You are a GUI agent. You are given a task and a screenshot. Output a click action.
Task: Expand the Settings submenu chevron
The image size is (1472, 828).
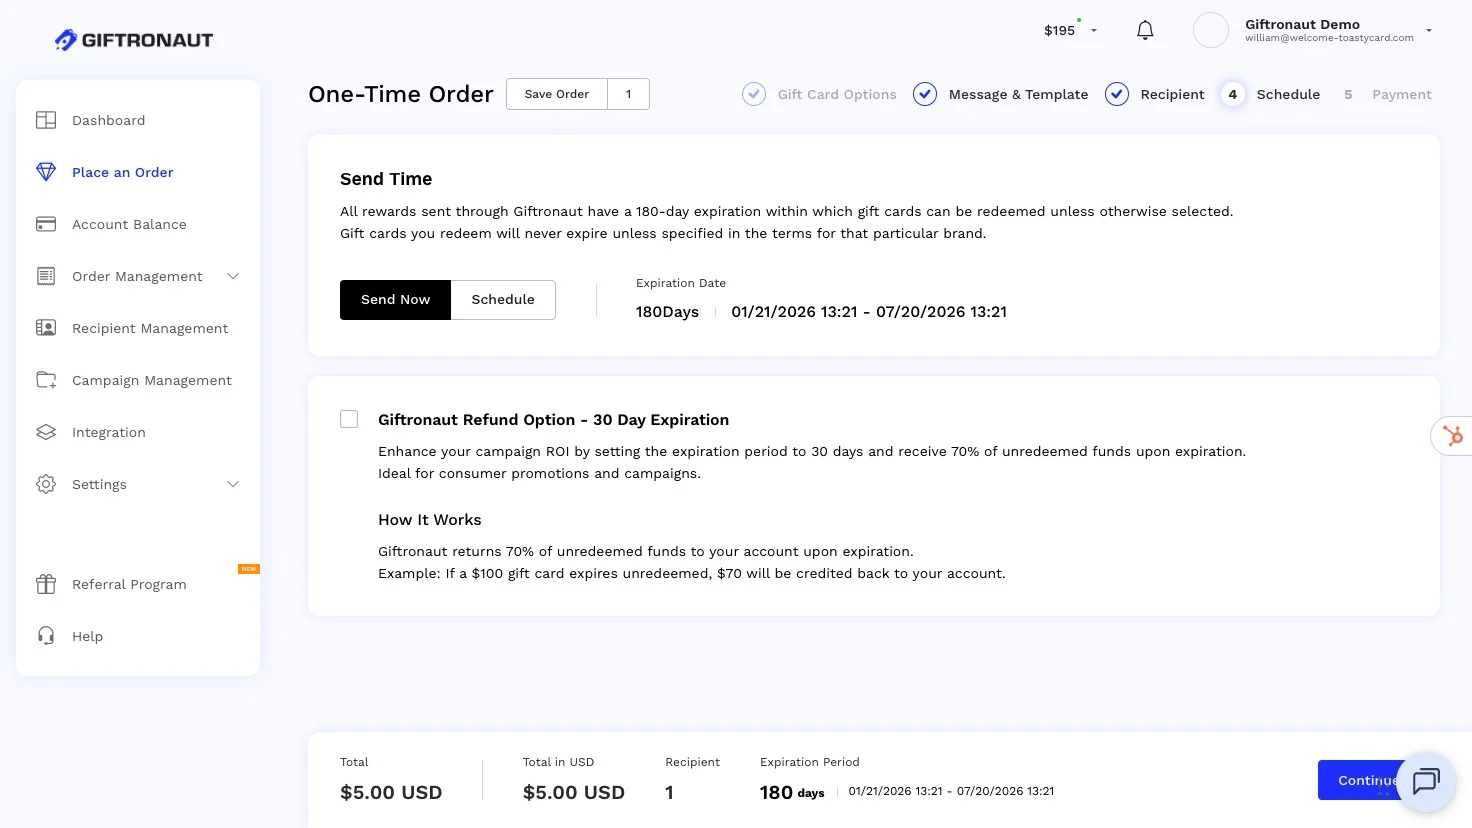[x=233, y=484]
